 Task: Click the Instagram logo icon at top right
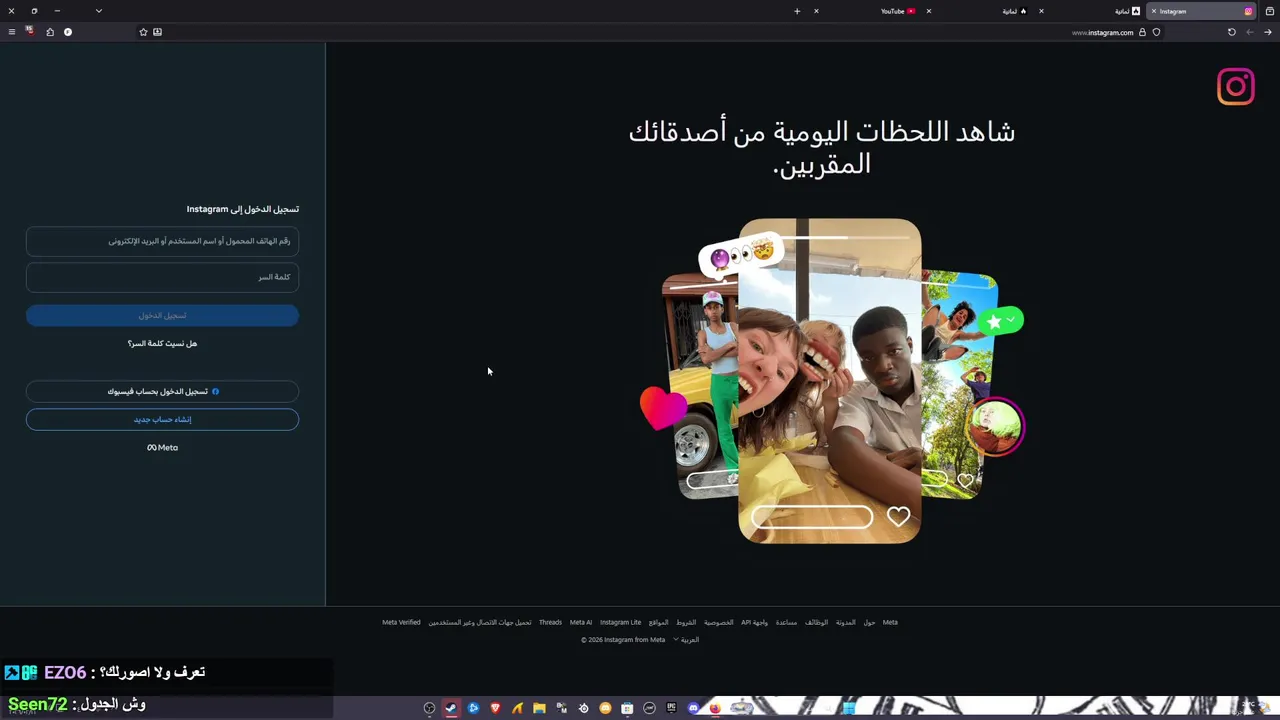[1236, 87]
